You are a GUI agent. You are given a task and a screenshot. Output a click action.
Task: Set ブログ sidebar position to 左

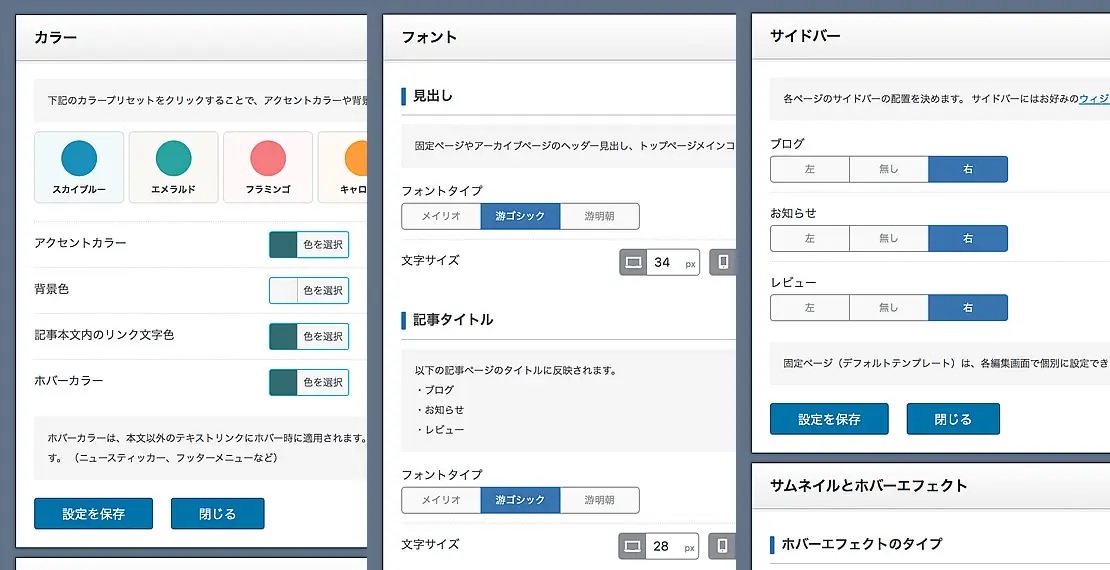point(809,169)
